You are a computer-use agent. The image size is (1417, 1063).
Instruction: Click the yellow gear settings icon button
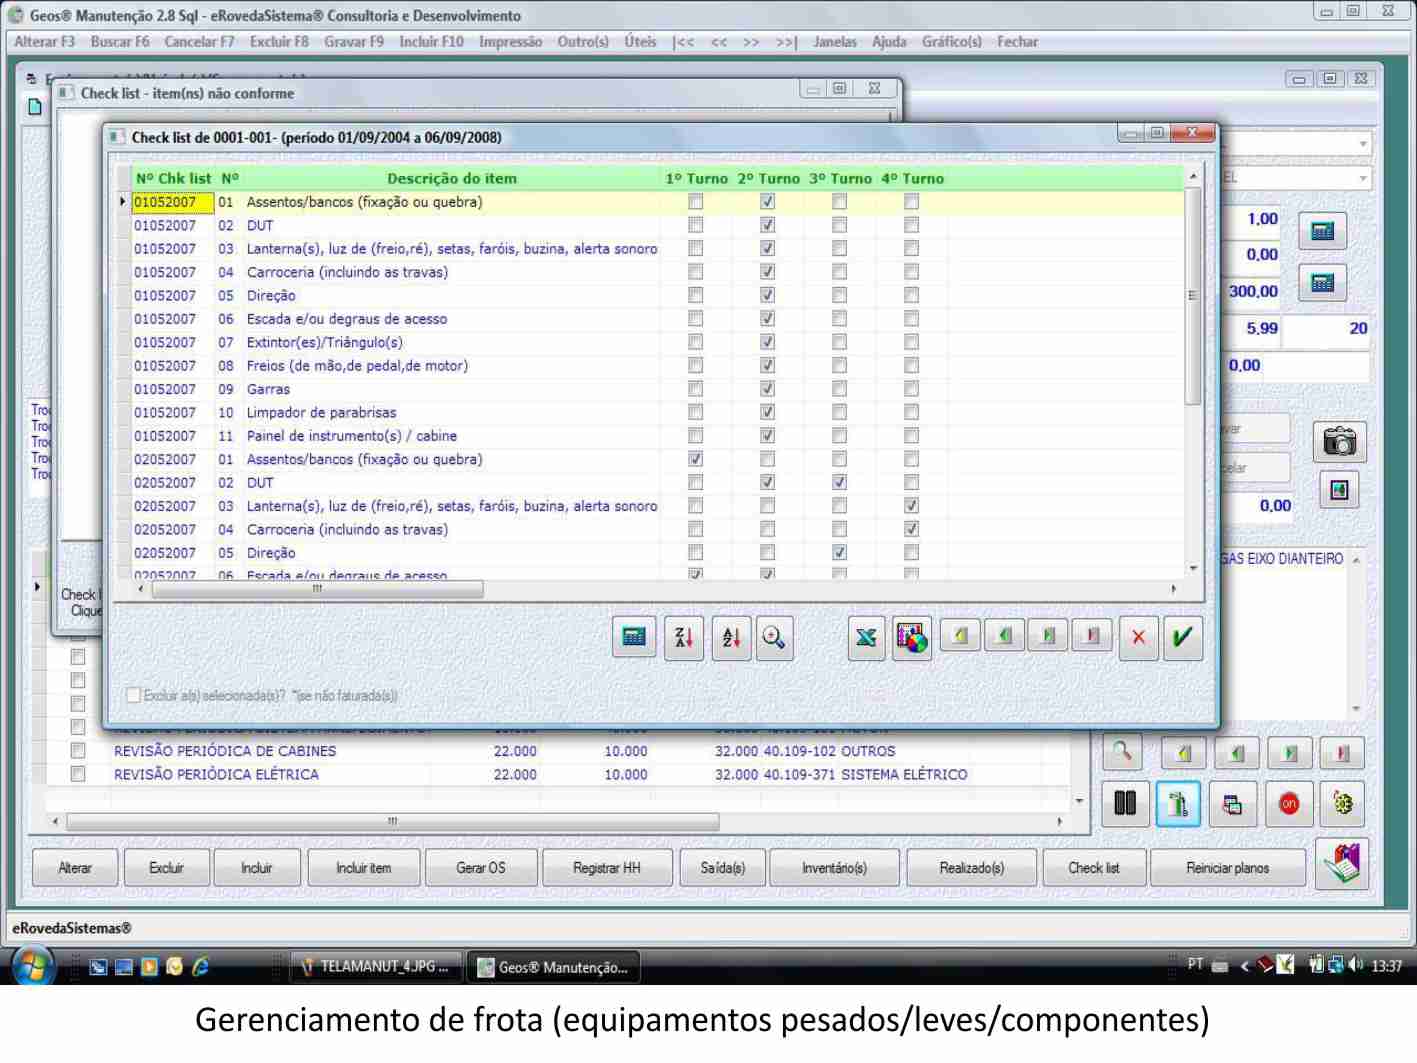1342,804
